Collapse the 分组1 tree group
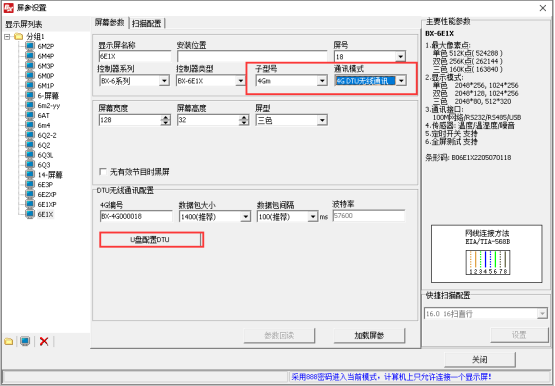Image resolution: width=555 pixels, height=386 pixels. click(x=7, y=36)
